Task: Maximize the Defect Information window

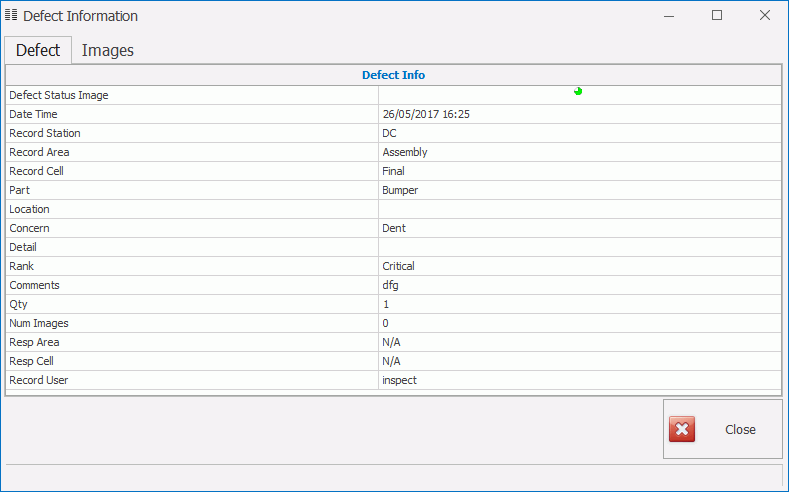Action: [x=717, y=16]
